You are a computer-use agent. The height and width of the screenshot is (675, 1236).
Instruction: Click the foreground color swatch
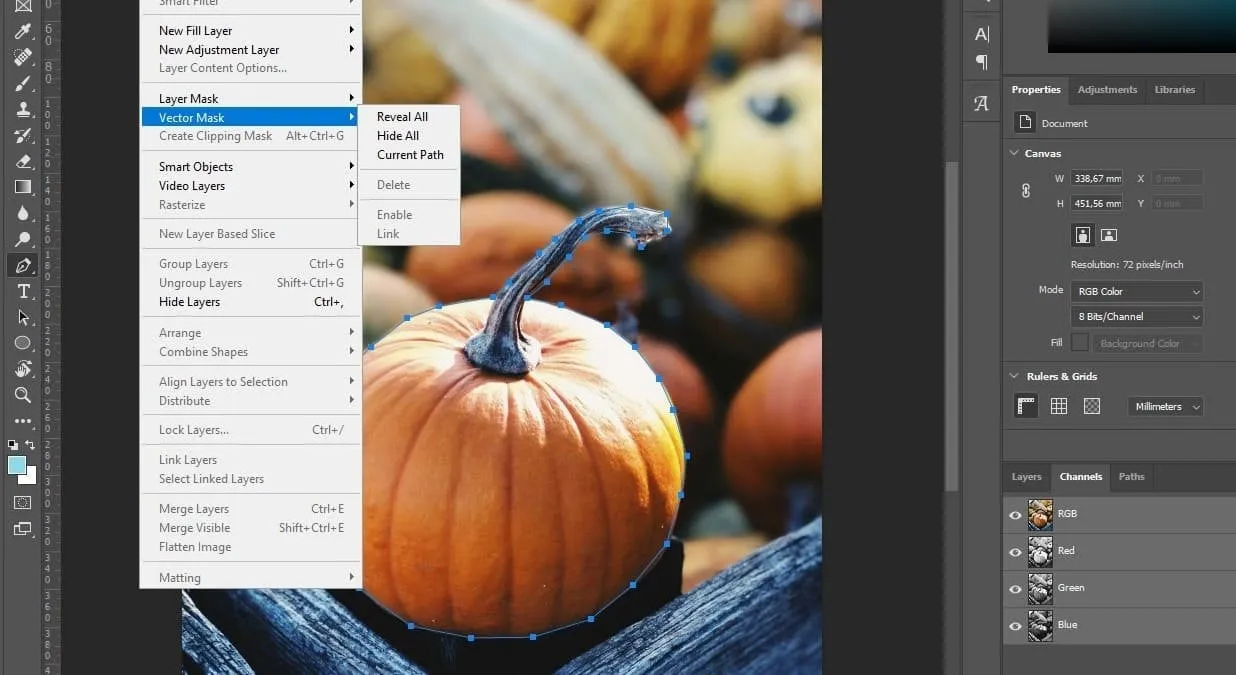click(14, 463)
